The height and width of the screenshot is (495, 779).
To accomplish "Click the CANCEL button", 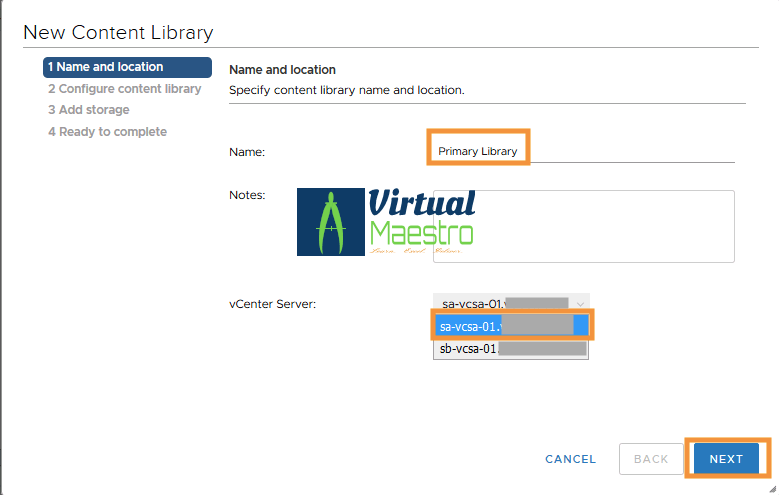I will point(570,459).
